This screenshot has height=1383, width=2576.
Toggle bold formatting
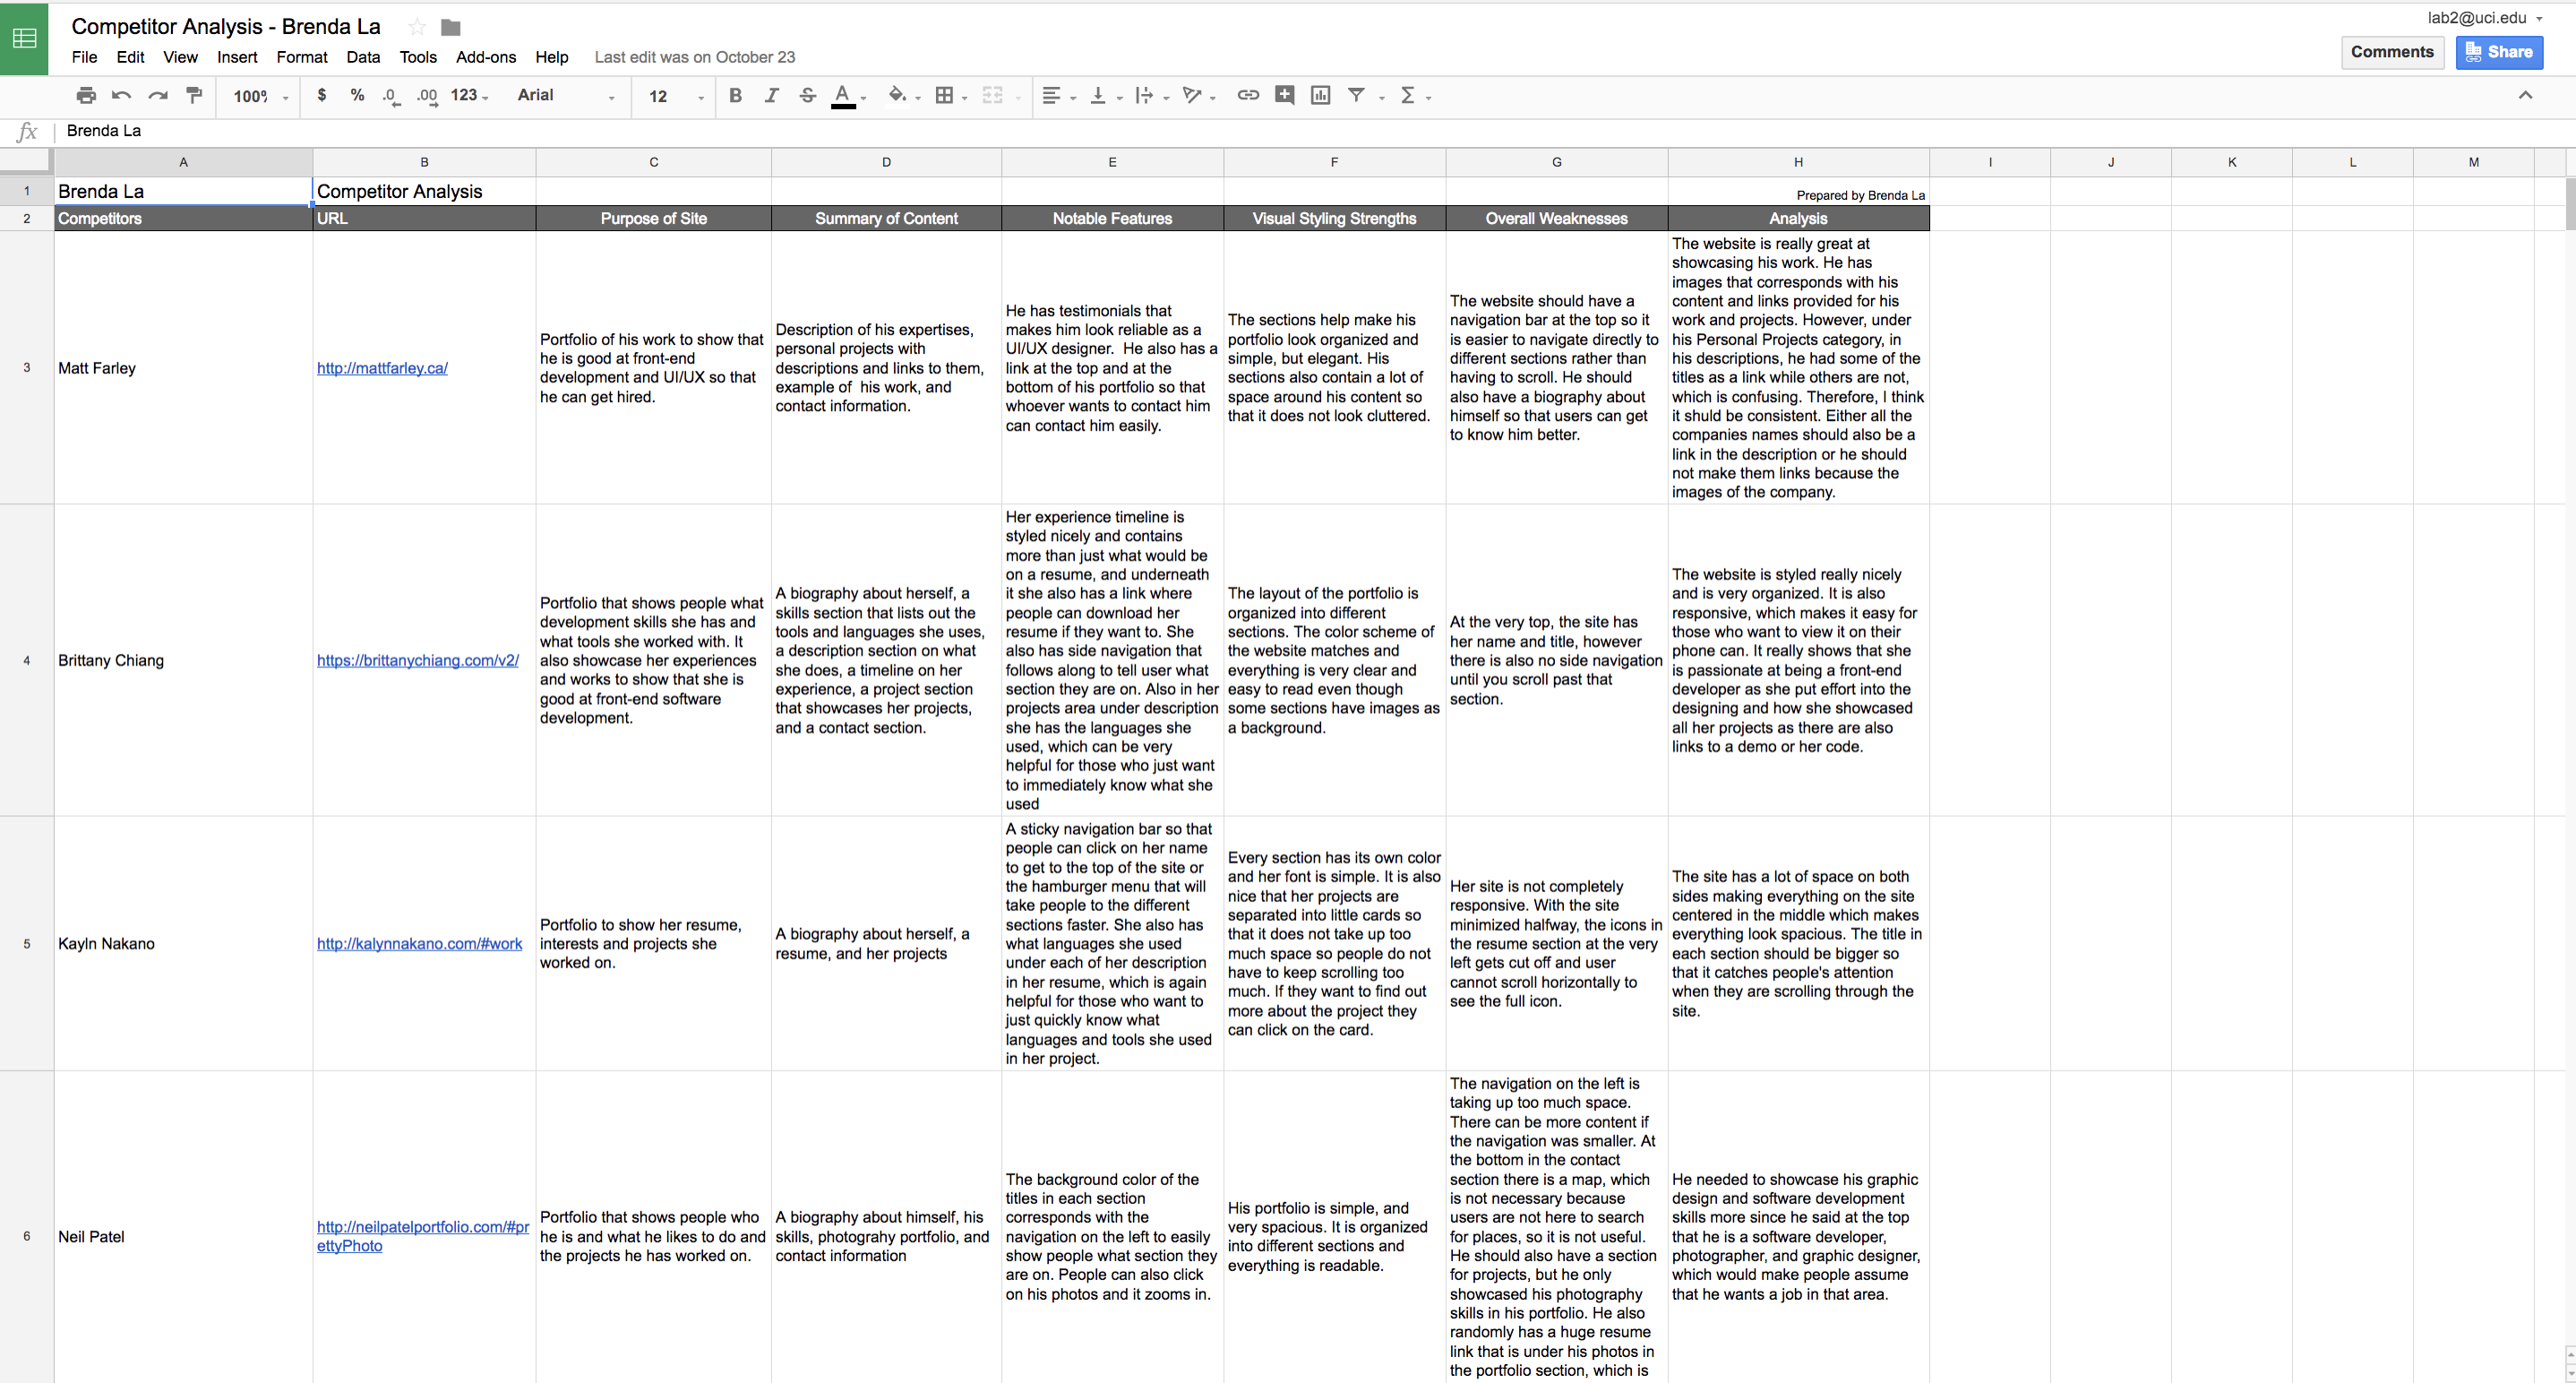click(735, 95)
